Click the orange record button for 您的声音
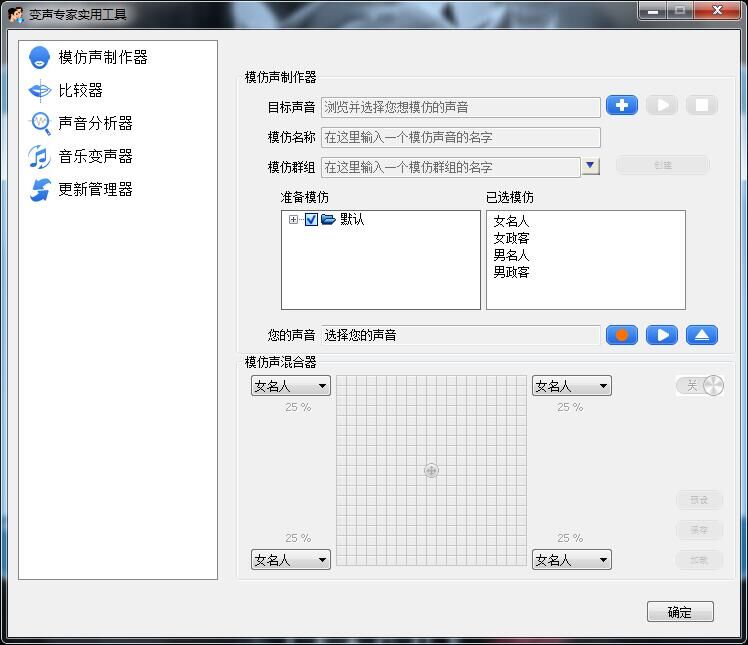 coord(622,335)
